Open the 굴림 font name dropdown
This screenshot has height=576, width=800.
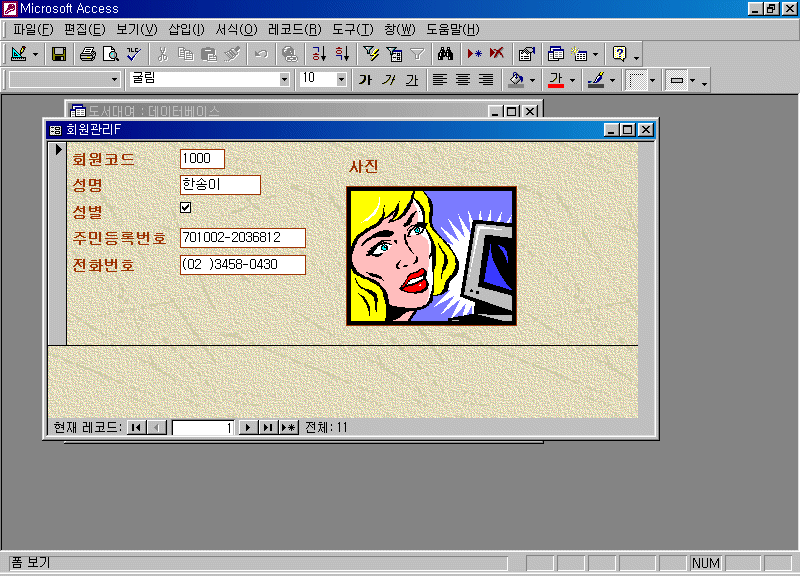[x=284, y=80]
